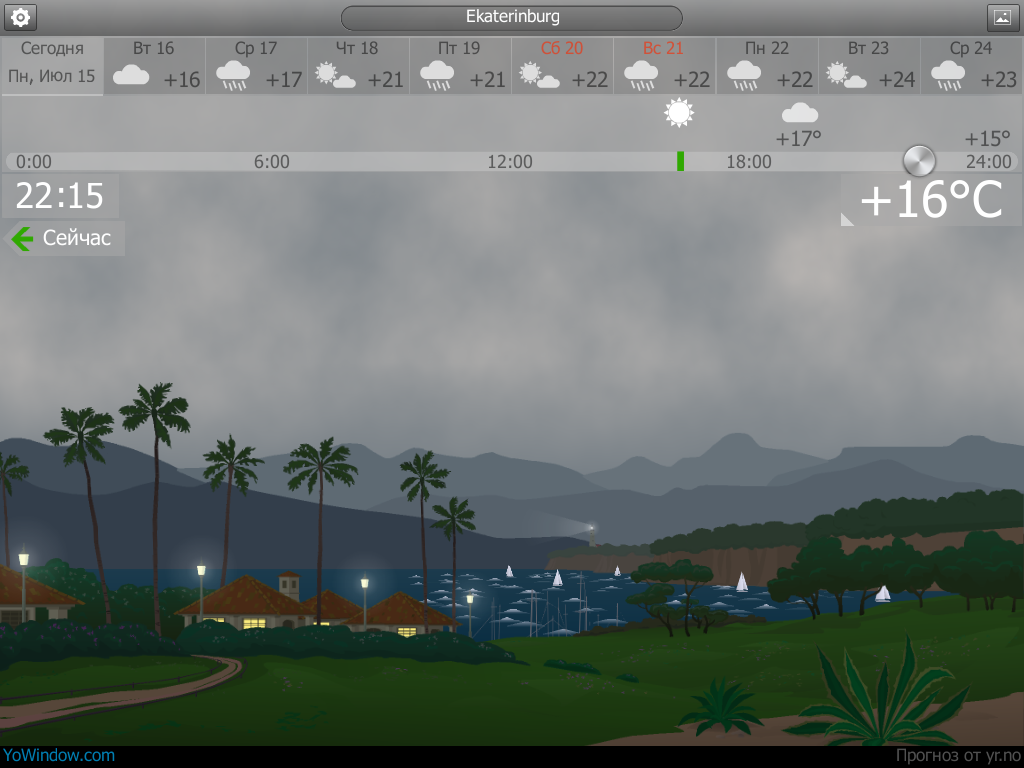Click the green back arrow icon
This screenshot has width=1024, height=768.
pyautogui.click(x=23, y=238)
